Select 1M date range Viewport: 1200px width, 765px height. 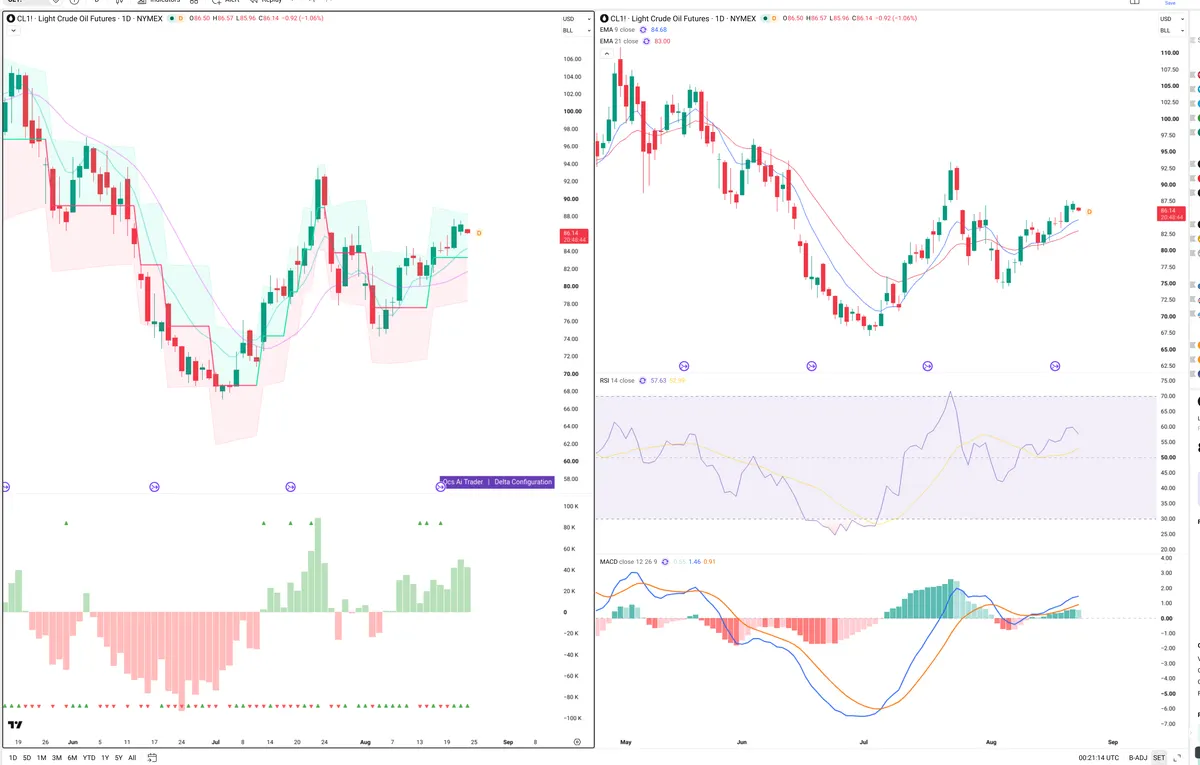[x=41, y=758]
